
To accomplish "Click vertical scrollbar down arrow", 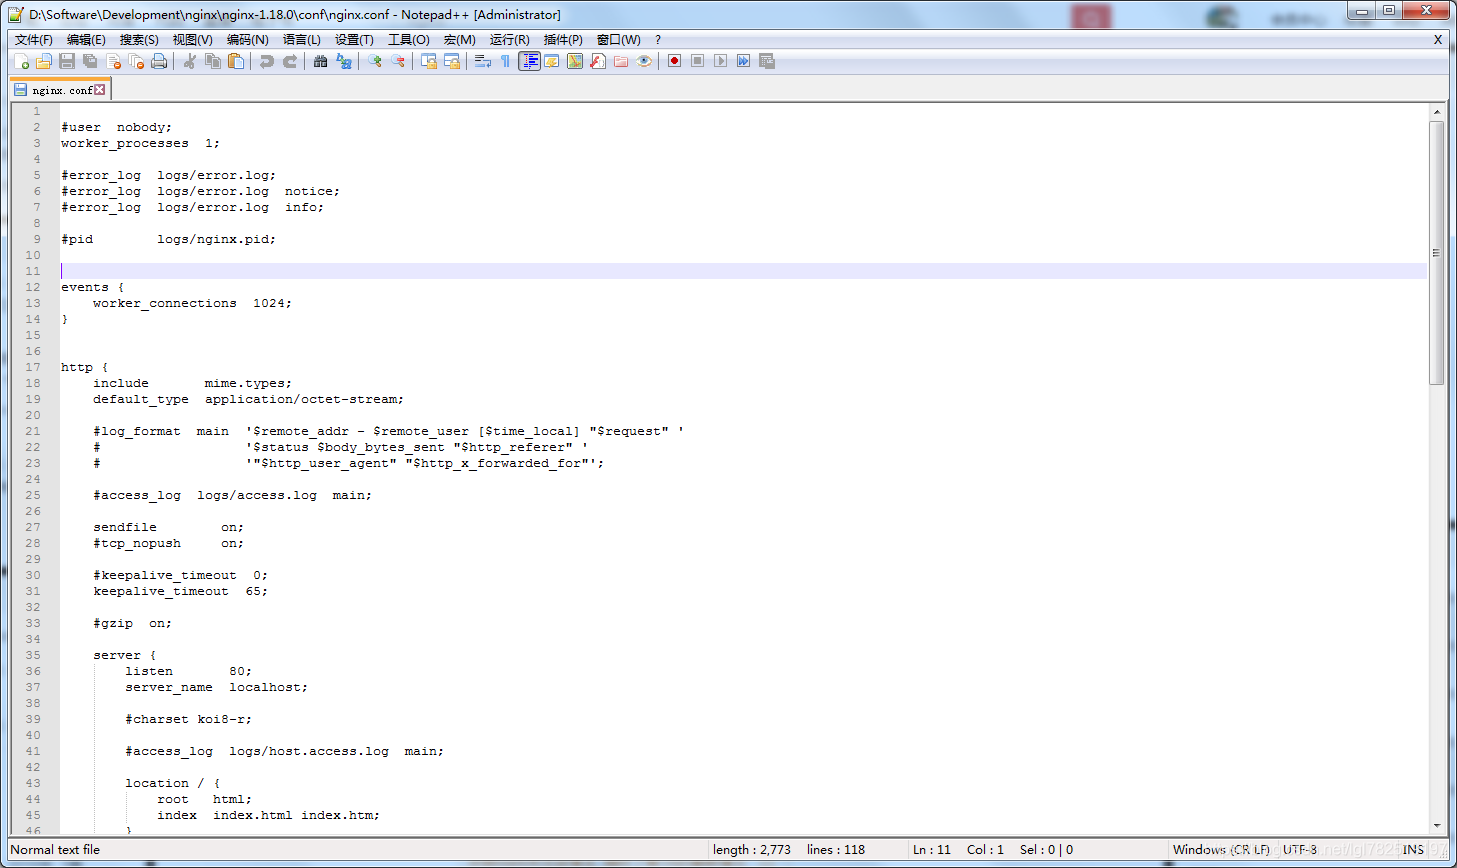I will point(1437,826).
